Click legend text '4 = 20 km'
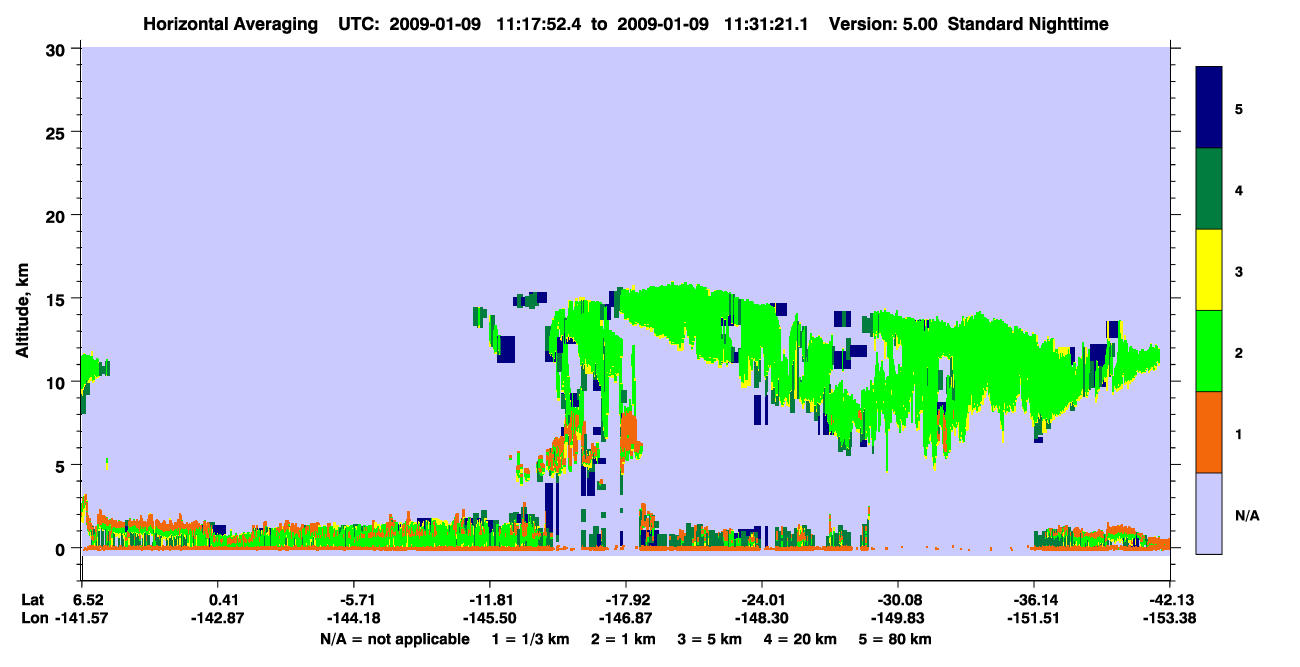 [802, 639]
